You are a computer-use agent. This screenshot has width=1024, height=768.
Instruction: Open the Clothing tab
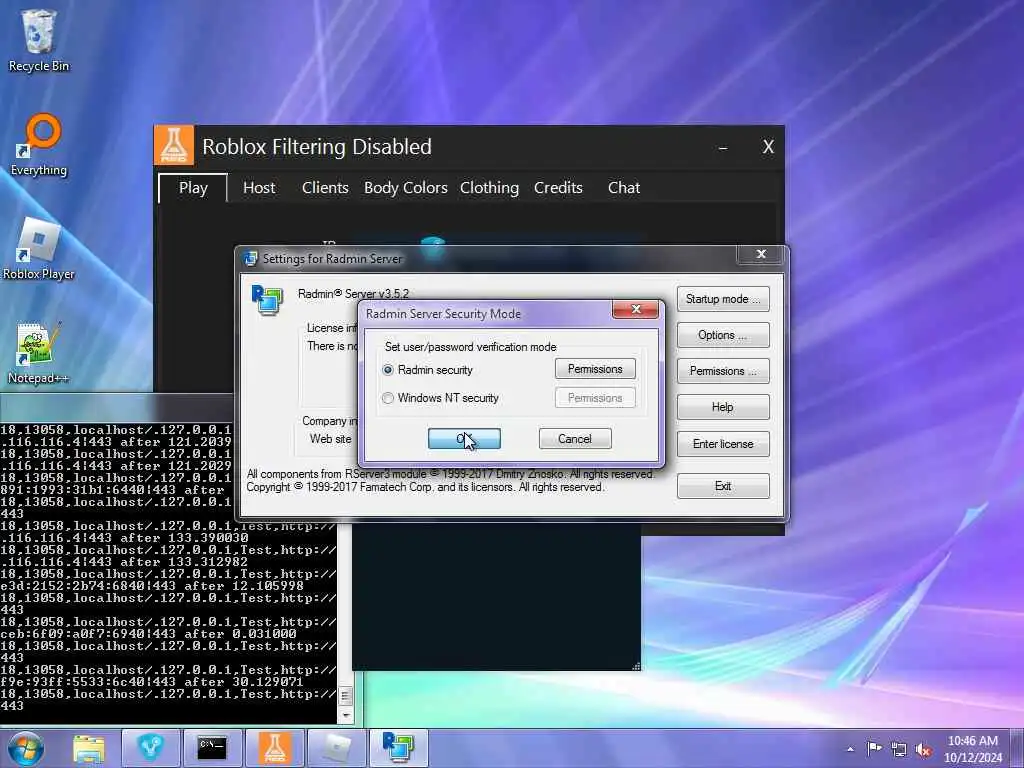(x=489, y=188)
